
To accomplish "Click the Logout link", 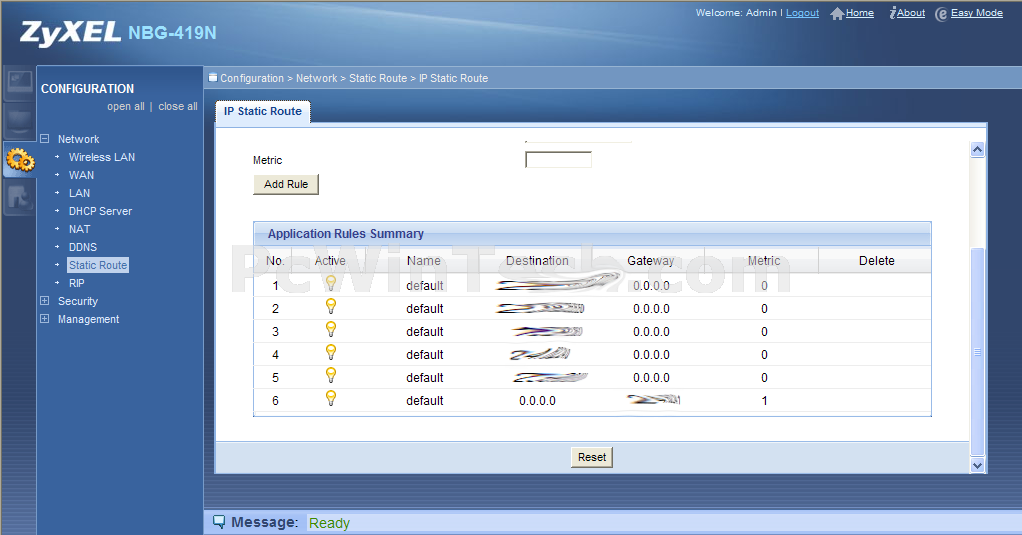I will [x=802, y=13].
